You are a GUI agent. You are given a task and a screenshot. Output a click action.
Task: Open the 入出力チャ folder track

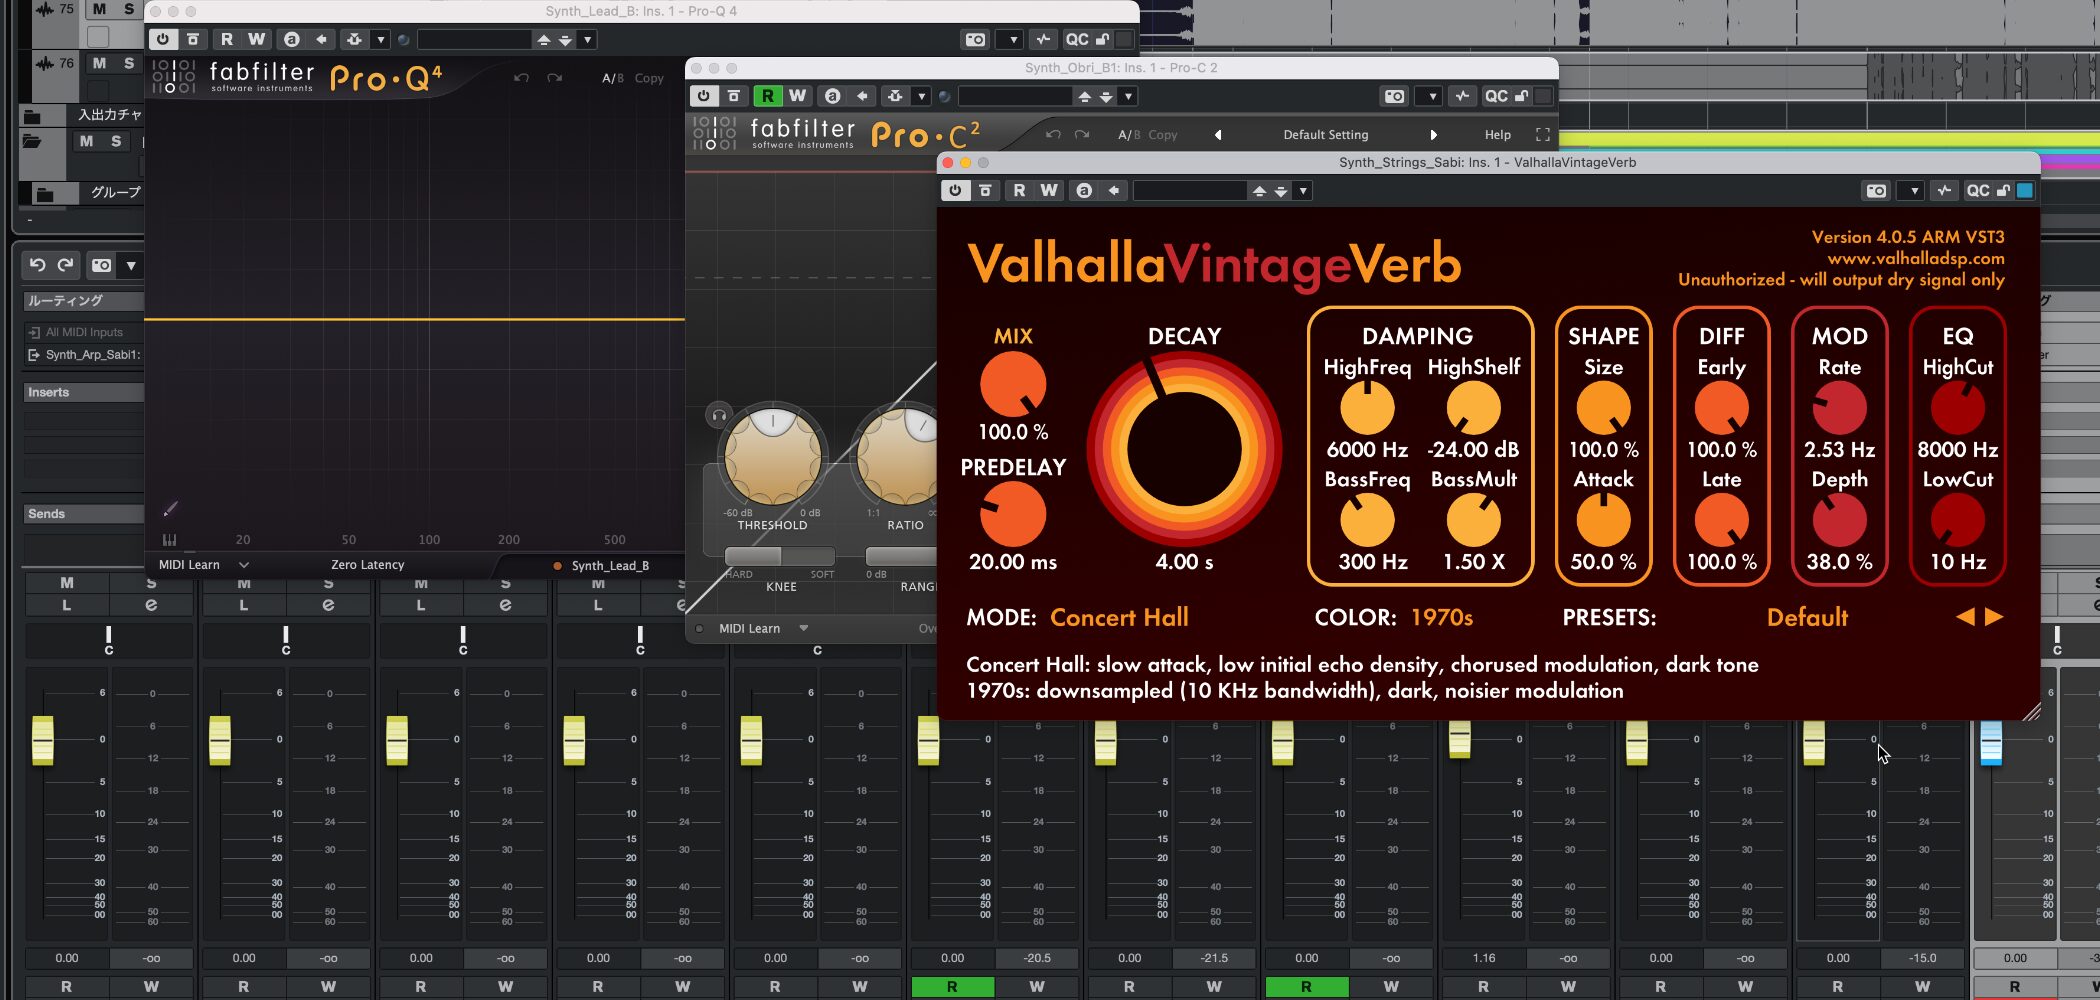(109, 114)
